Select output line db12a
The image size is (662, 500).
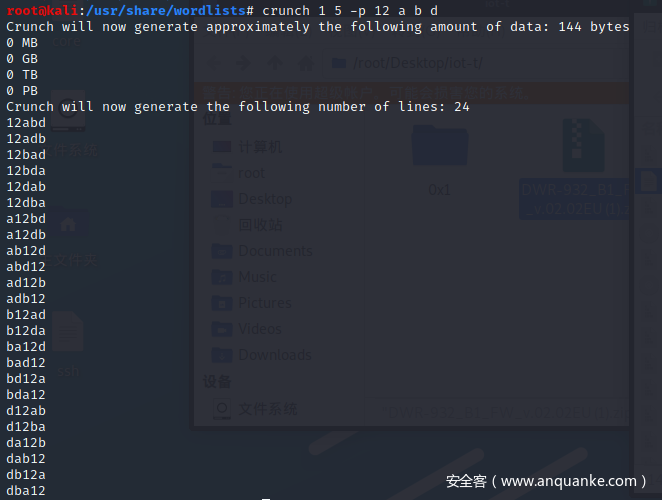pos(26,476)
